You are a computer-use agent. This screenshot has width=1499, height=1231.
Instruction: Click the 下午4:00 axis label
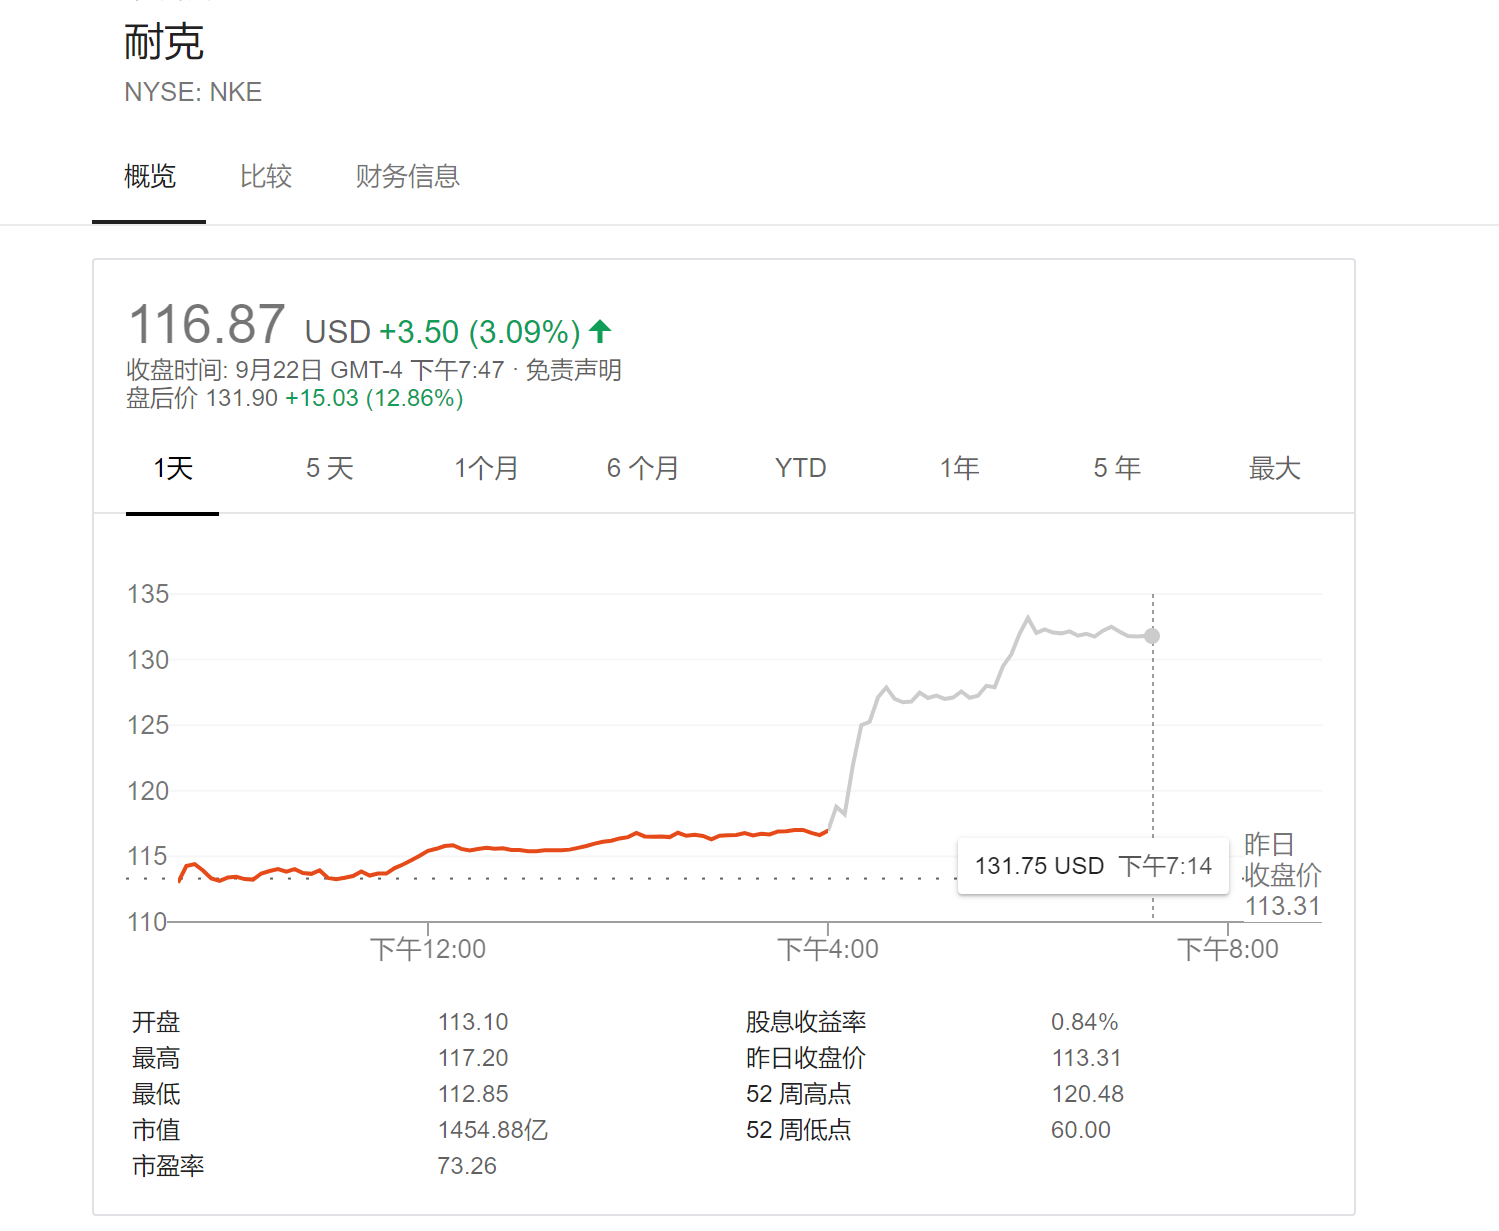coord(828,949)
